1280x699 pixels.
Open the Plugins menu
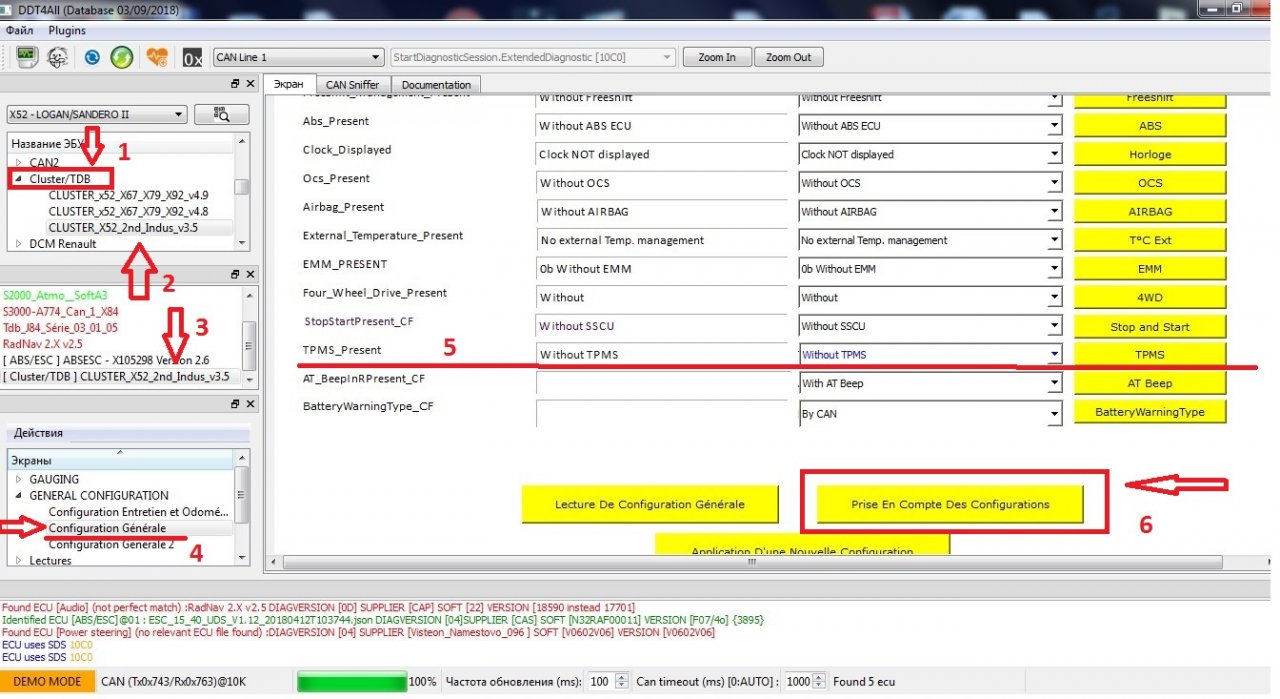(67, 31)
